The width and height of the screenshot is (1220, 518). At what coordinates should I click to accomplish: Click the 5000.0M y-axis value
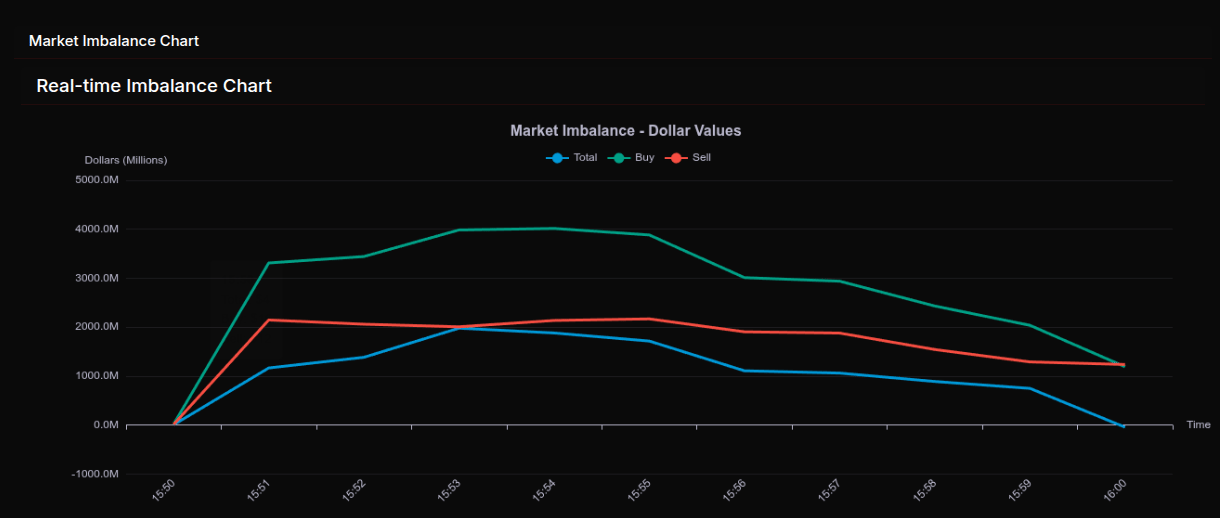(97, 180)
